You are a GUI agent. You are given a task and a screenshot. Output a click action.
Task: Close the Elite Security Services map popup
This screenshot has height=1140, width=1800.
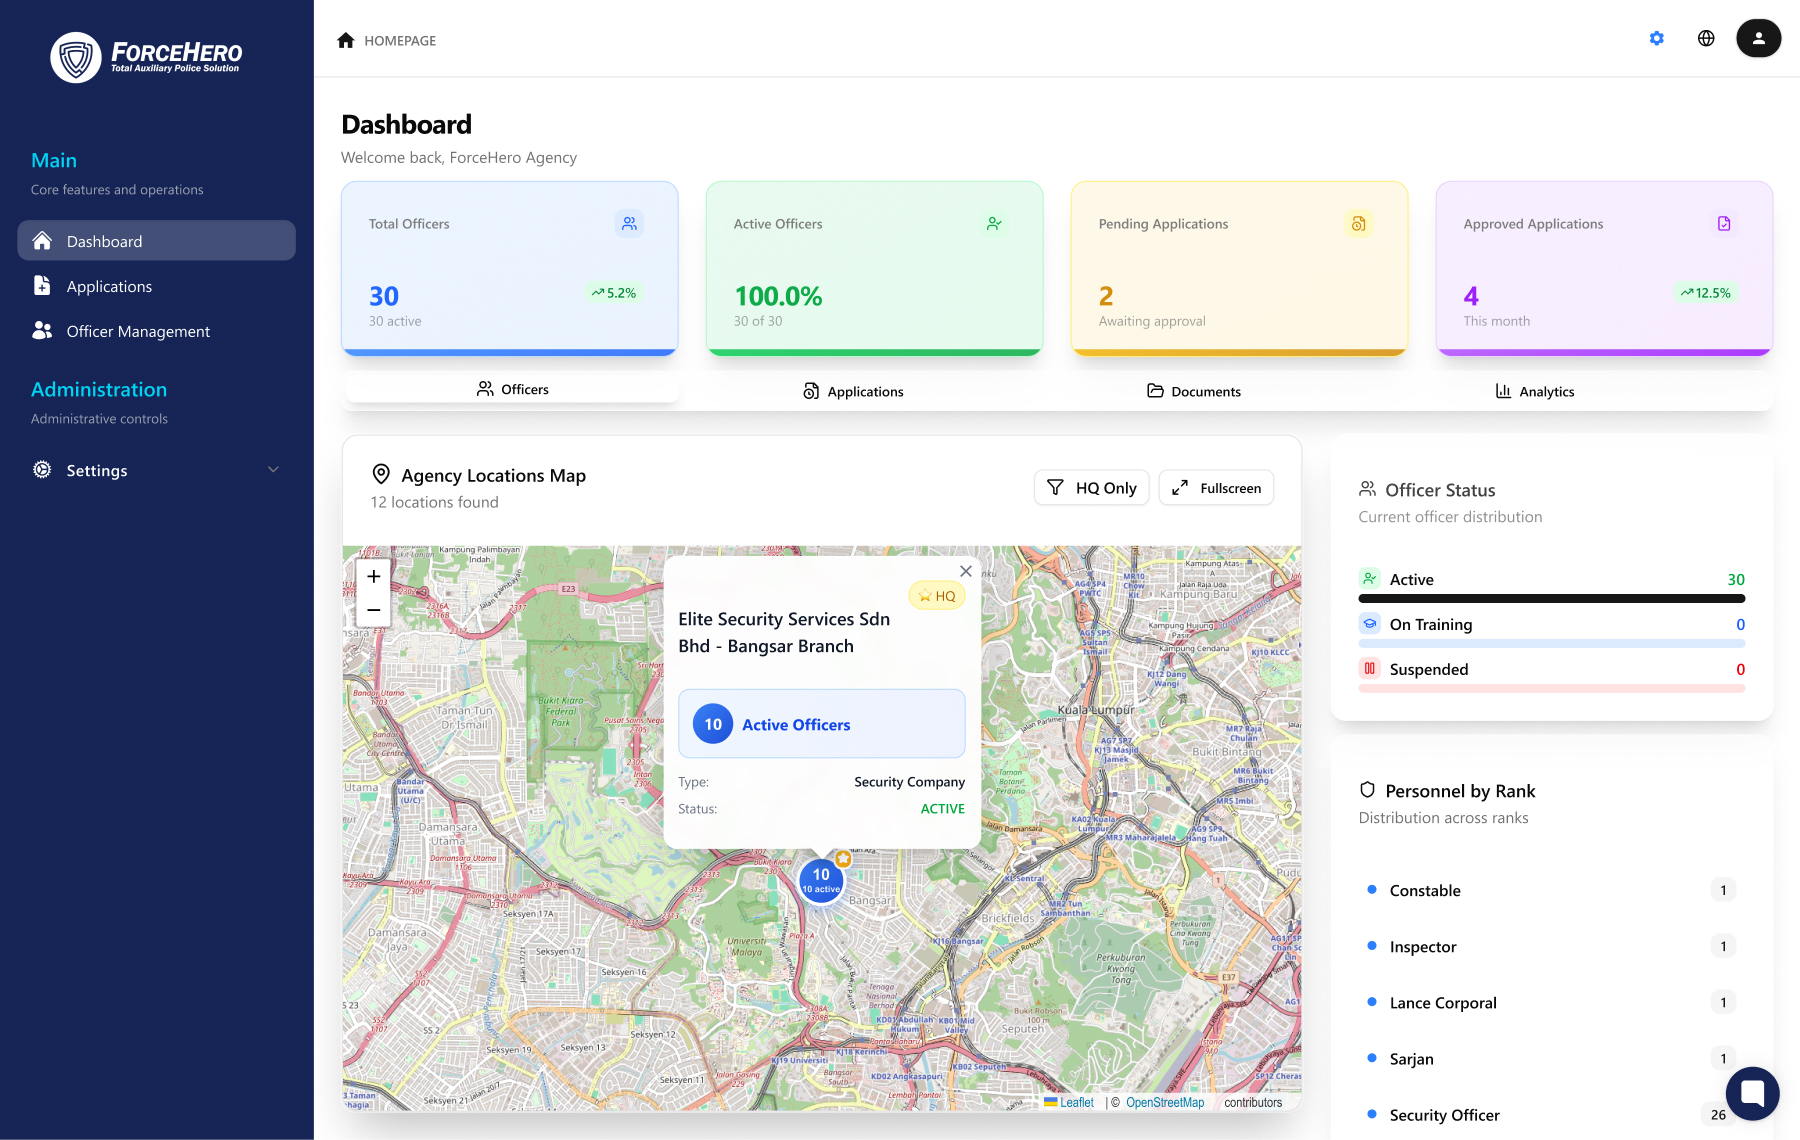[x=965, y=571]
